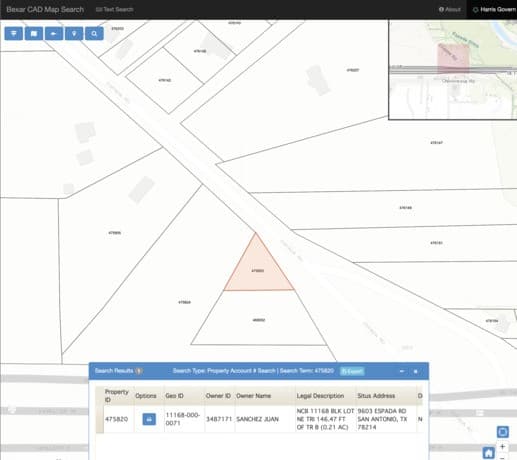Minimize the Search Results panel
Screen dimensions: 517x460
pyautogui.click(x=402, y=371)
